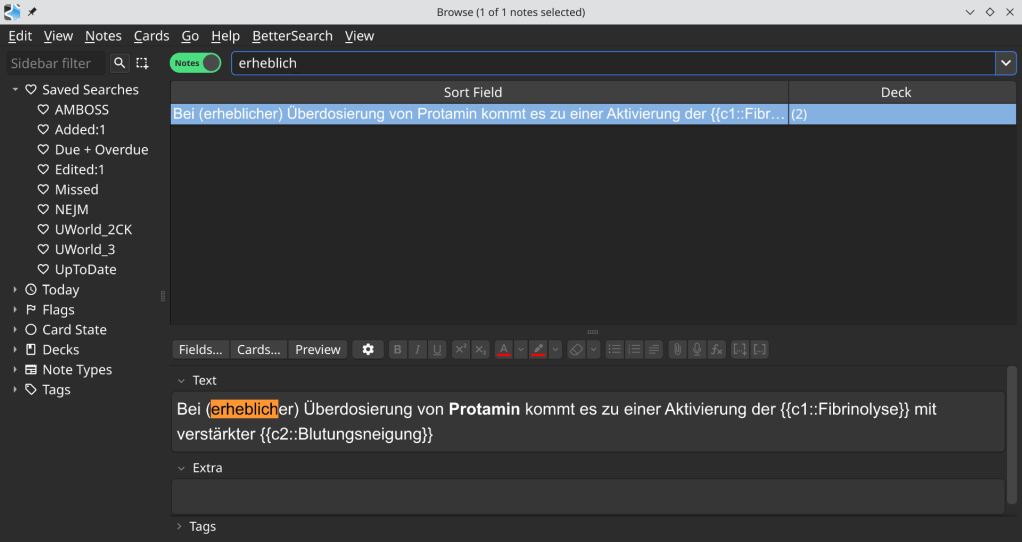Viewport: 1022px width, 542px height.
Task: Click the editor settings gear icon
Action: point(368,350)
